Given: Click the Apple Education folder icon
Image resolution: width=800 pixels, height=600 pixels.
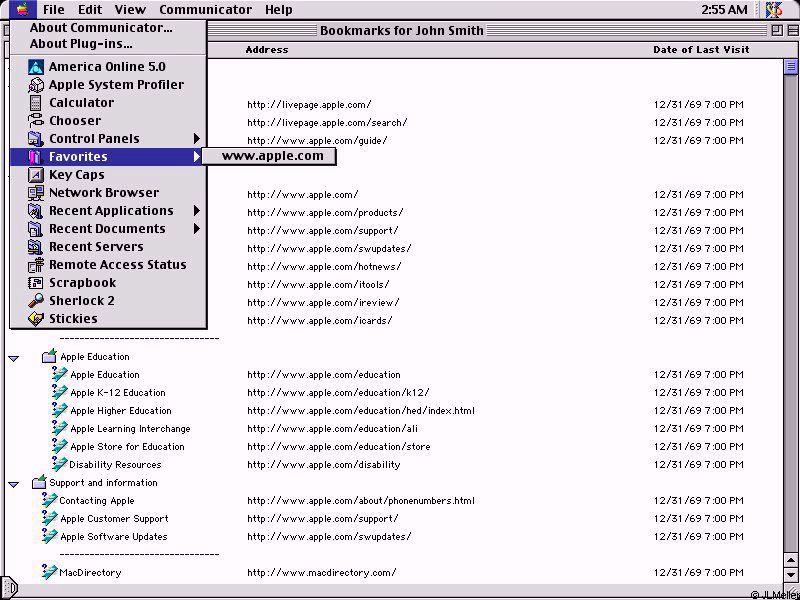Looking at the screenshot, I should pos(49,357).
